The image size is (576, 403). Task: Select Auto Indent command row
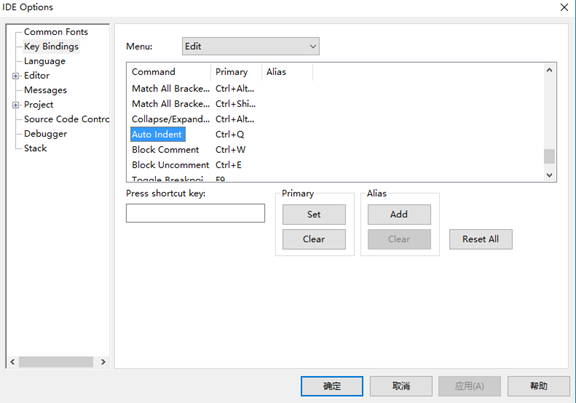point(336,134)
